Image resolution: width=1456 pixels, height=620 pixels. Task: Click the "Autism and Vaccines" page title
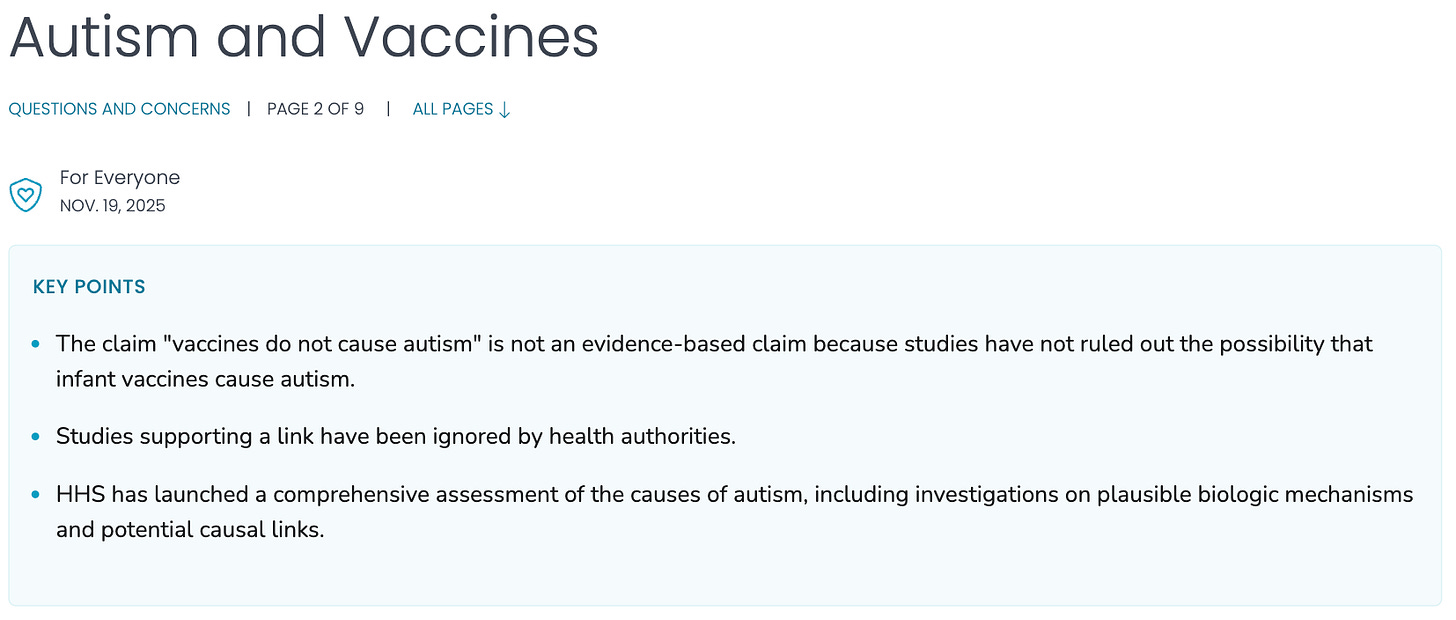(304, 38)
